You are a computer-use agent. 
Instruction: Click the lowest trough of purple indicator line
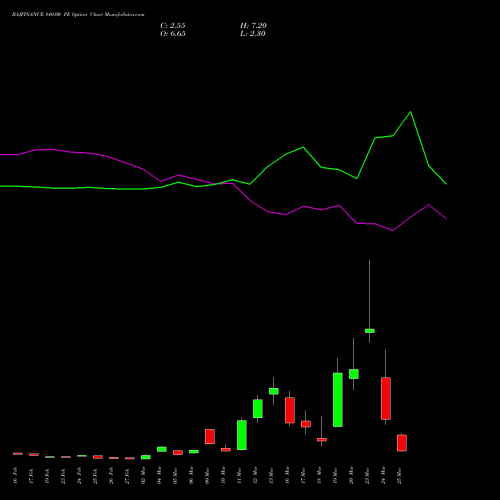coord(393,230)
